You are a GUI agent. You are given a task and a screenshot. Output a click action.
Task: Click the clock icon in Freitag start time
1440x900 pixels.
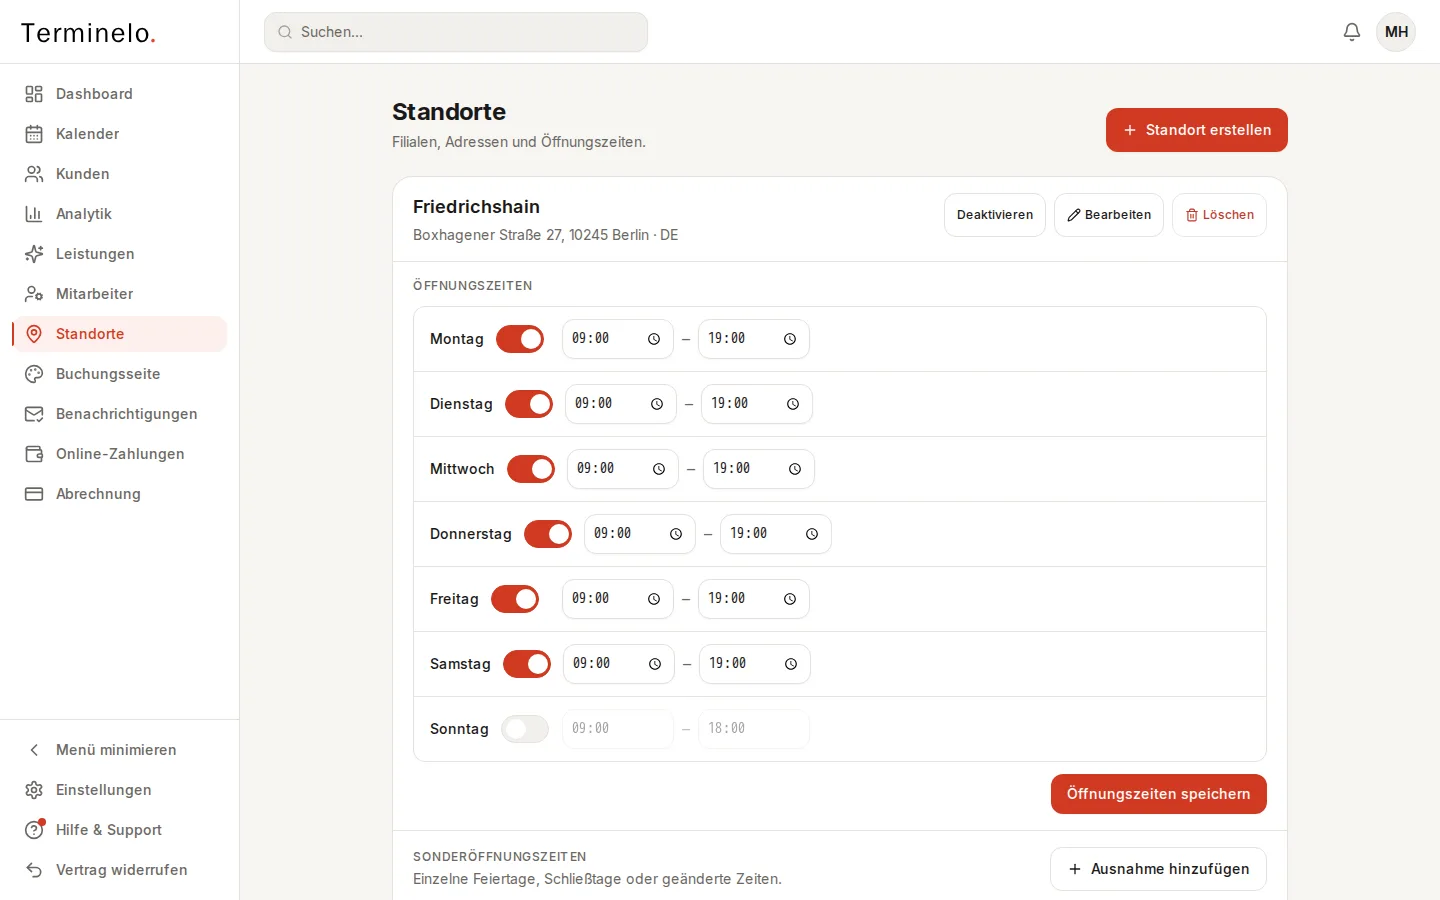[654, 599]
